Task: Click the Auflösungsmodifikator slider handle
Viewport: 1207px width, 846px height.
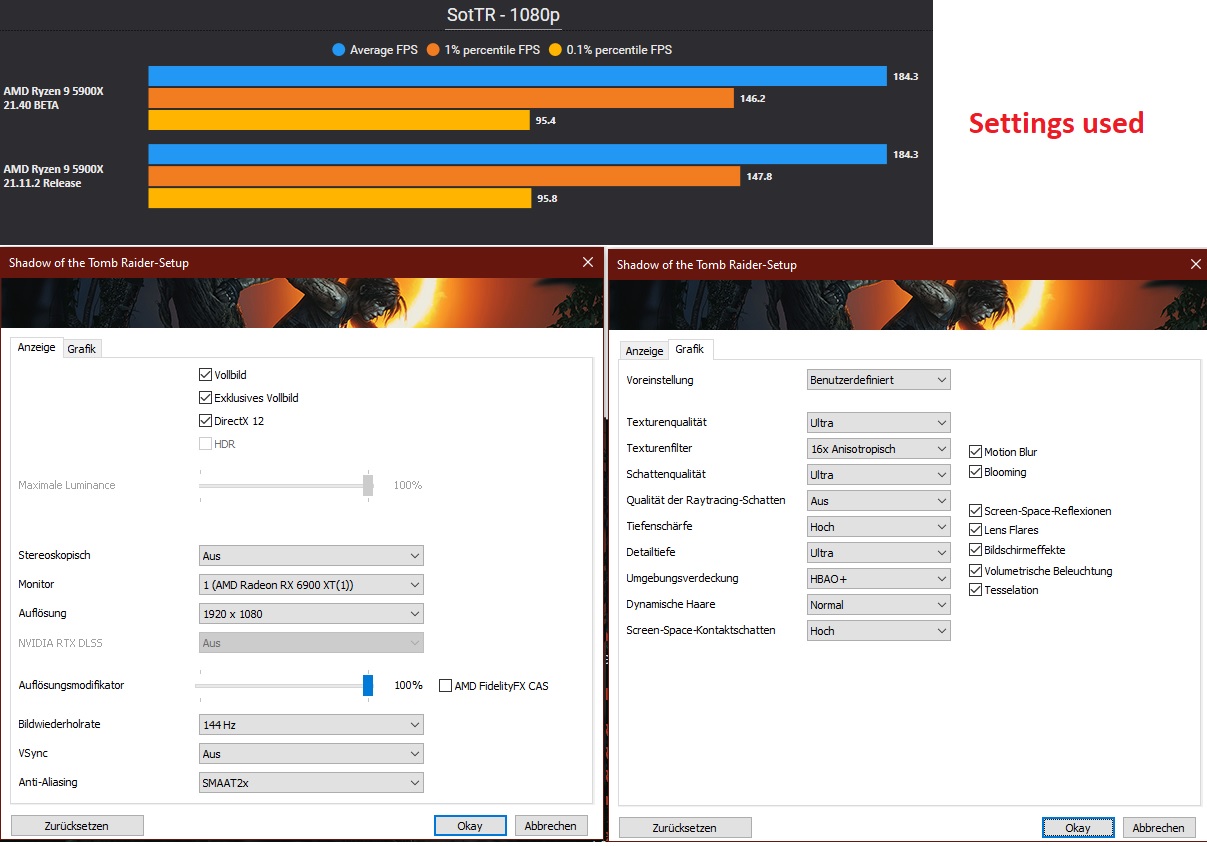Action: coord(368,685)
